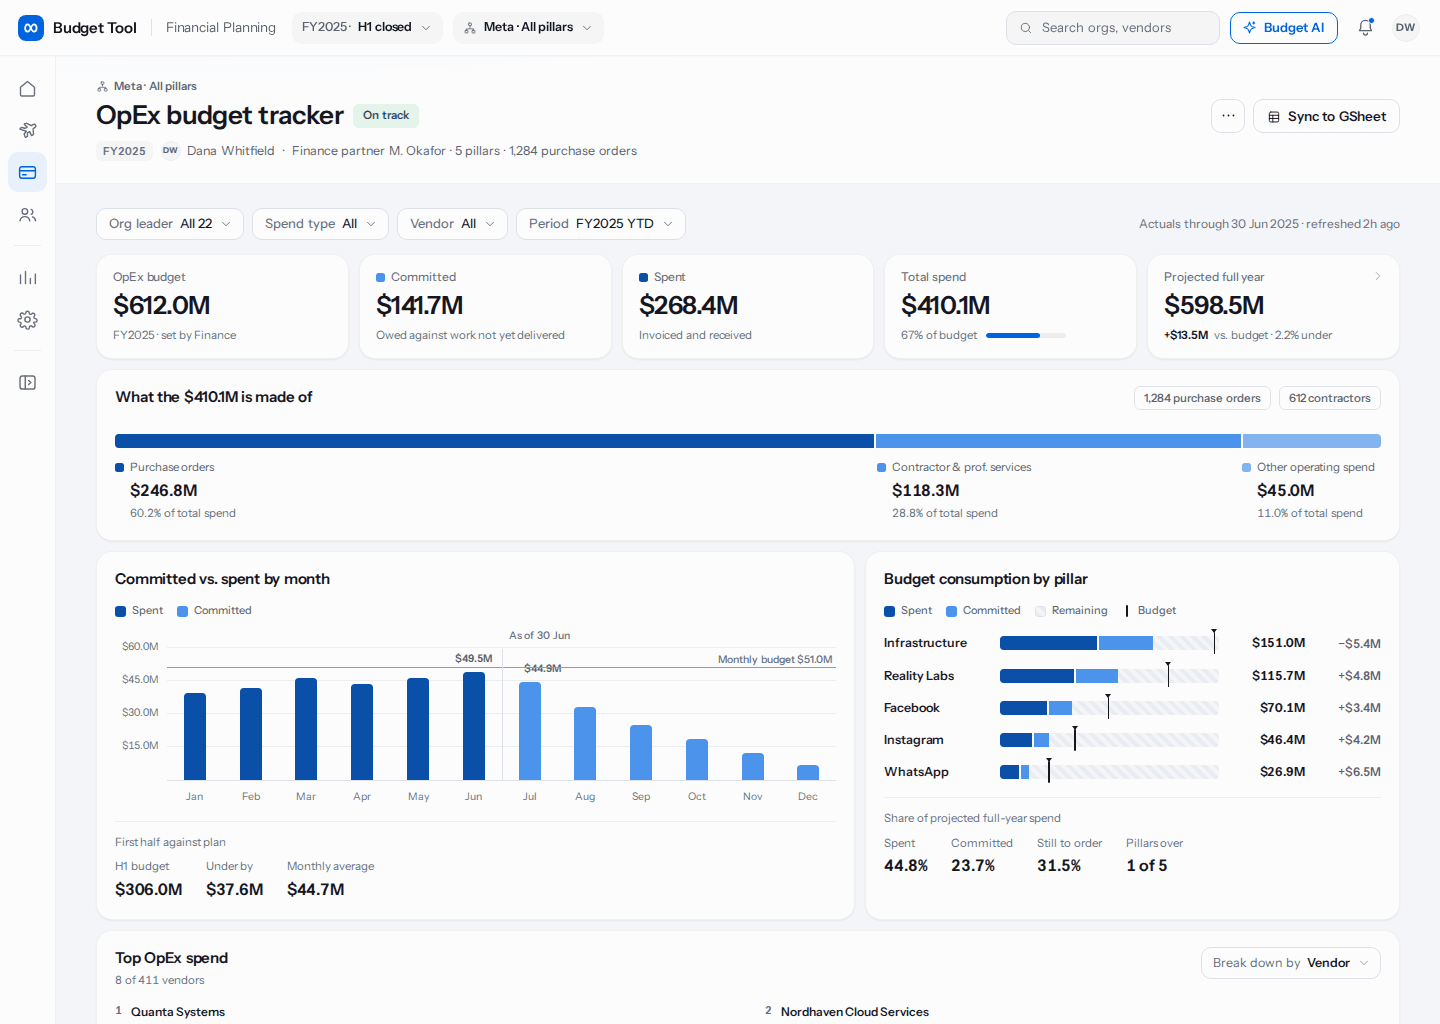The image size is (1440, 1024).
Task: Go to Financial Planning in top nav
Action: (x=221, y=28)
